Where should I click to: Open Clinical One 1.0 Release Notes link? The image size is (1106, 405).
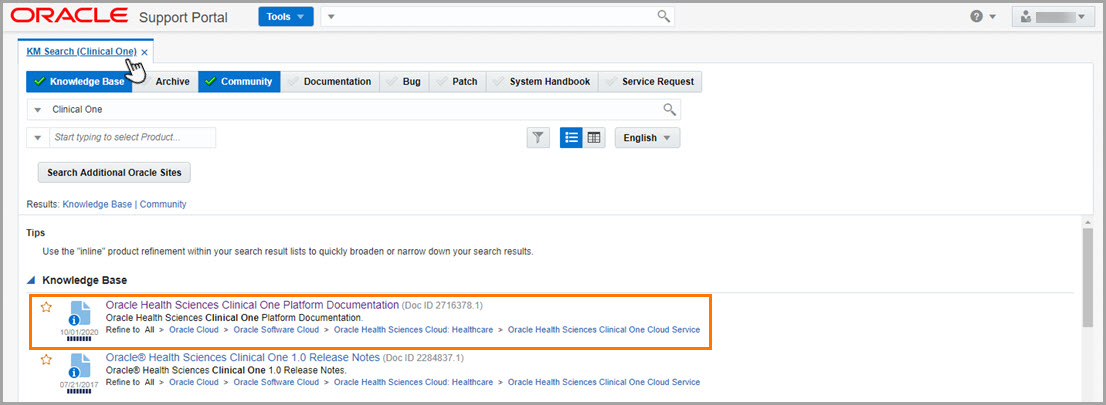point(243,357)
